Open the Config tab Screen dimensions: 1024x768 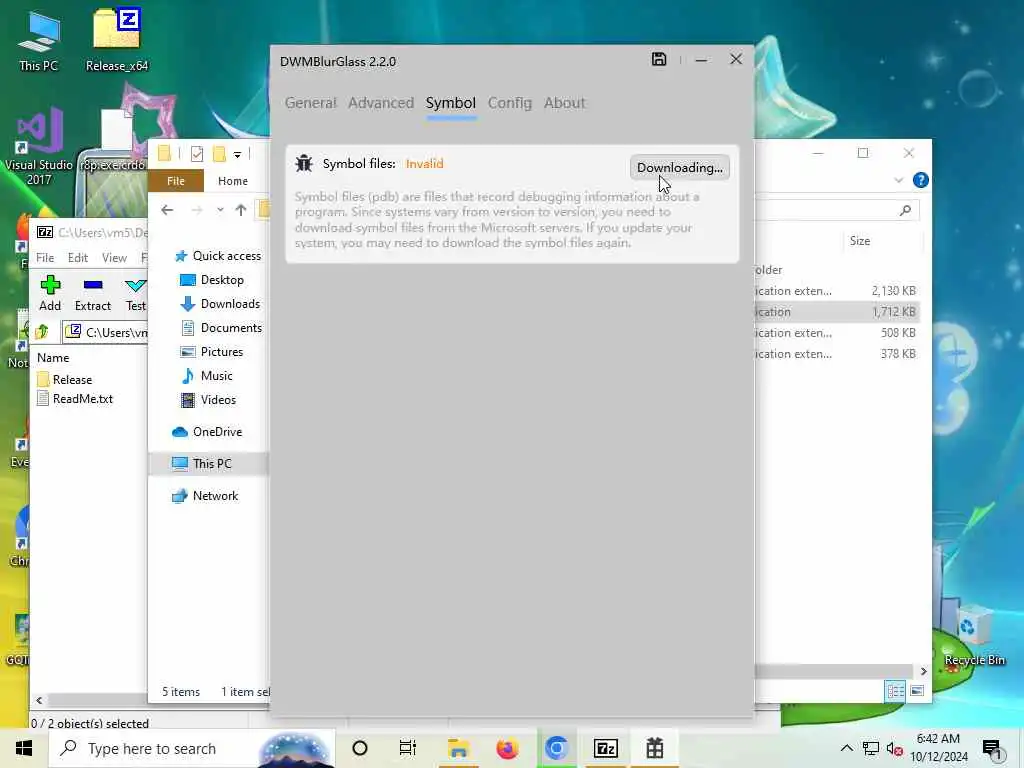(x=509, y=103)
